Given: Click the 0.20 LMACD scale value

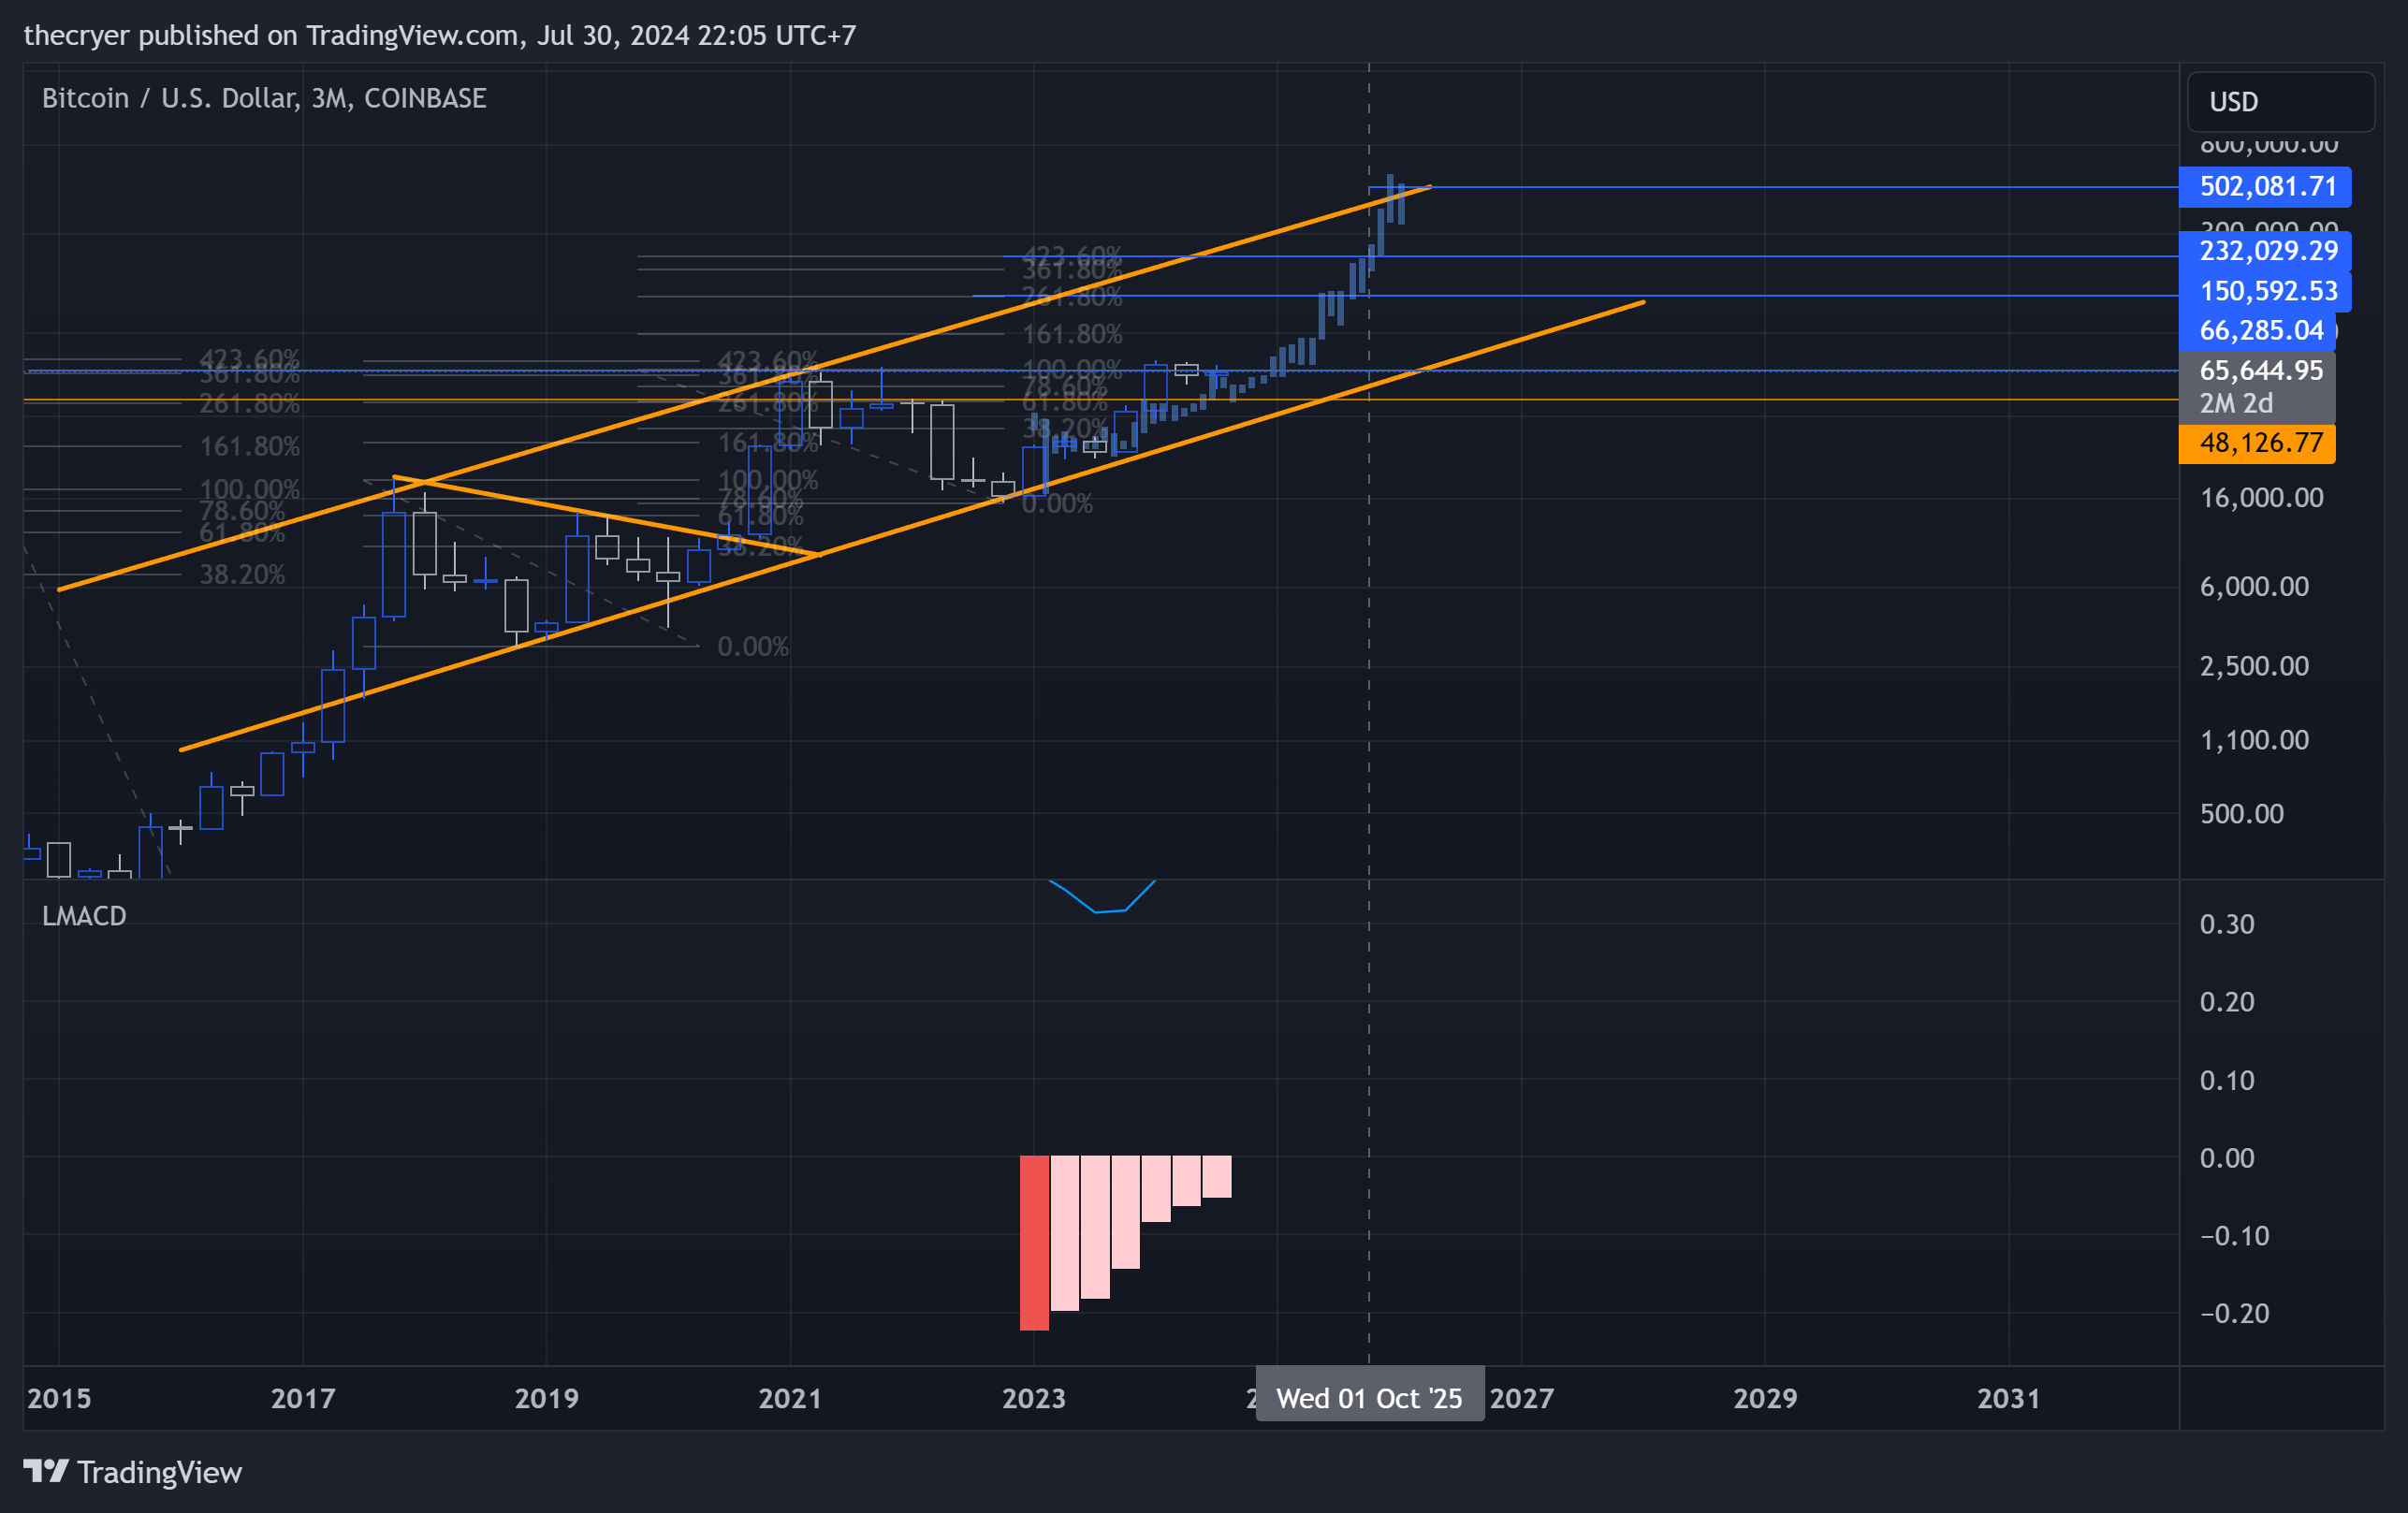Looking at the screenshot, I should 2227,1002.
